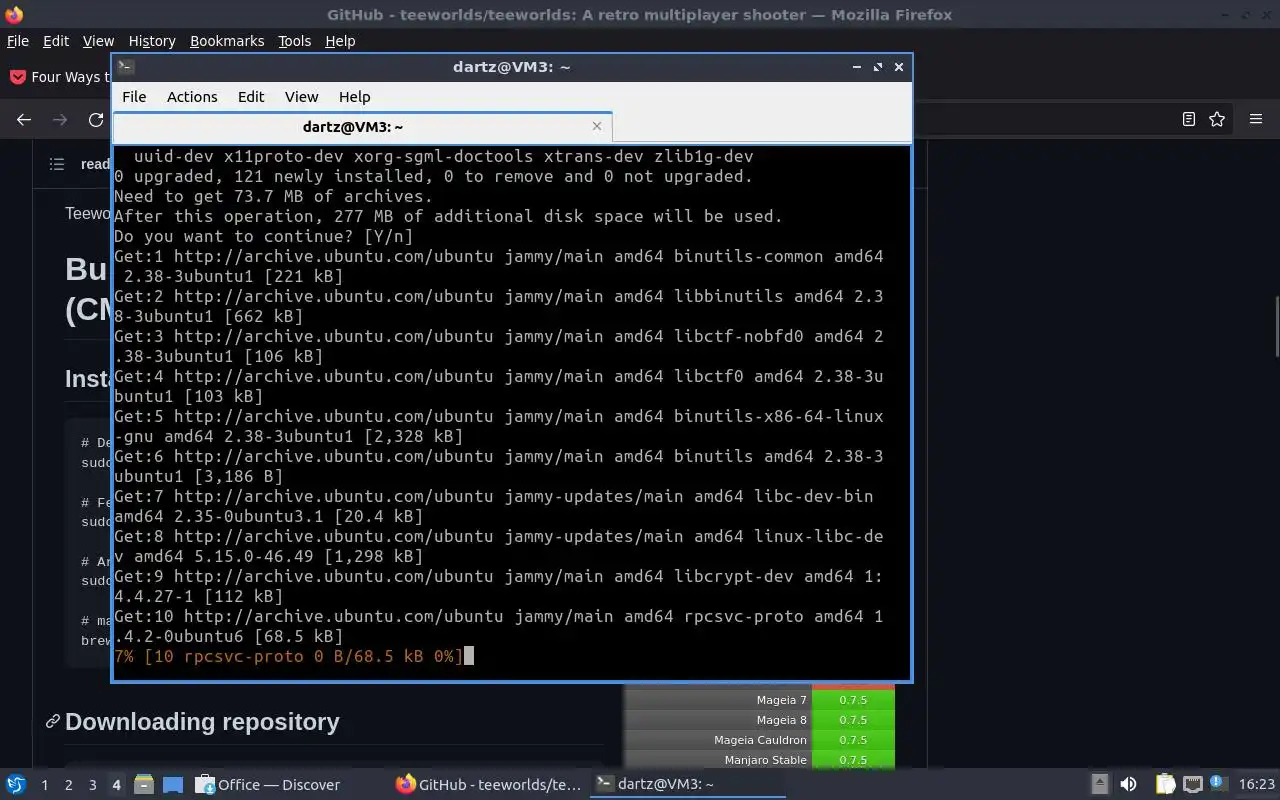Click the Mageia Cauldron row label
The width and height of the screenshot is (1280, 800).
click(x=760, y=740)
